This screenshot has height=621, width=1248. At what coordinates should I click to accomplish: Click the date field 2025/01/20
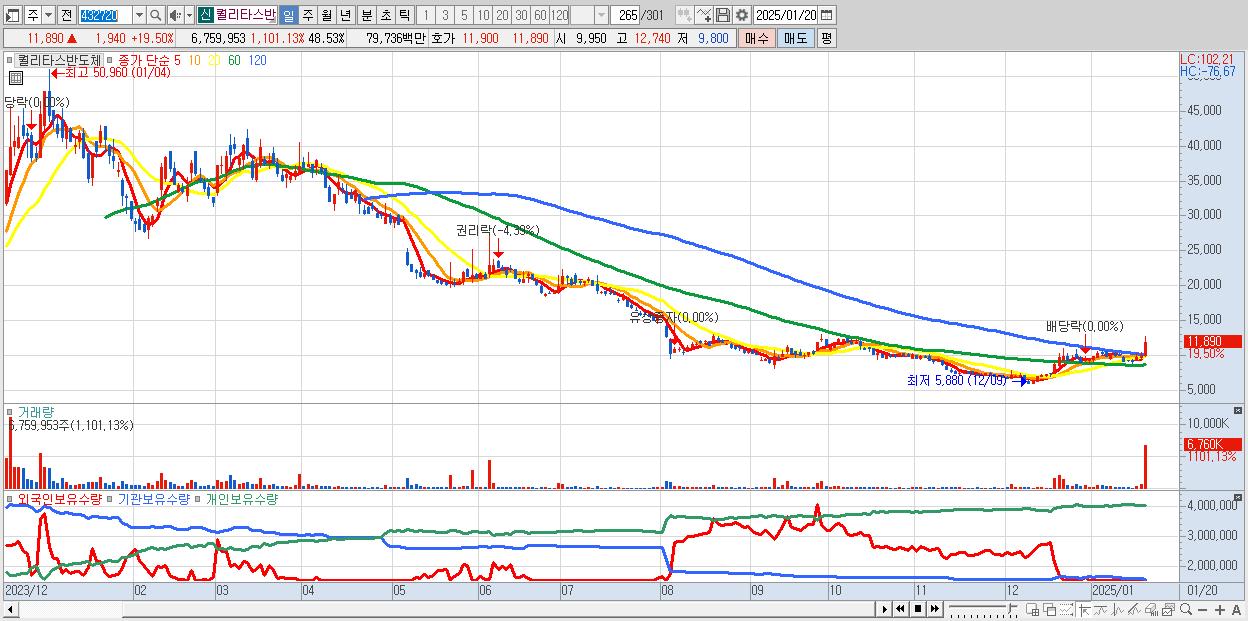(x=786, y=15)
